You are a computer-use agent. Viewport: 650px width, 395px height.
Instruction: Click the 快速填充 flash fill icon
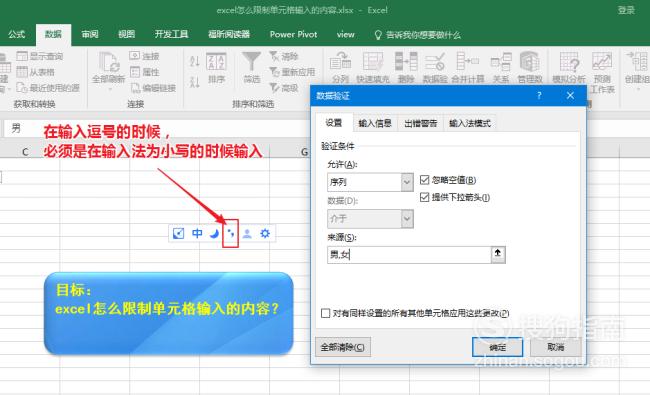click(x=373, y=62)
